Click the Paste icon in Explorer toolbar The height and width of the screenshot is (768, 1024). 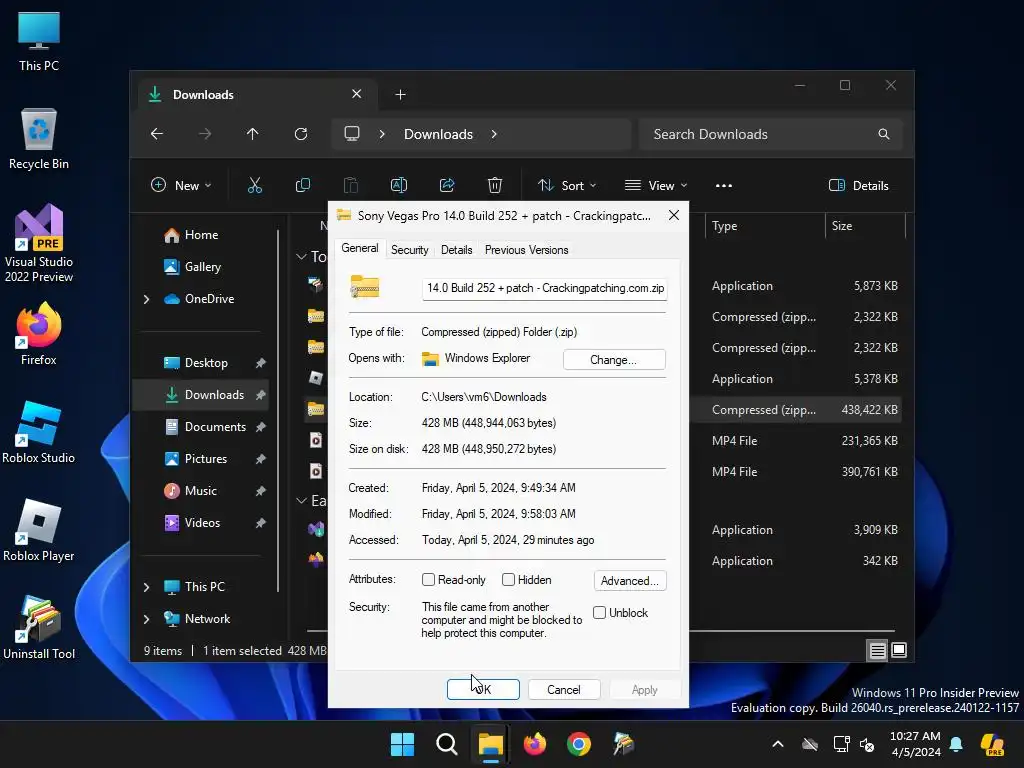(x=351, y=185)
